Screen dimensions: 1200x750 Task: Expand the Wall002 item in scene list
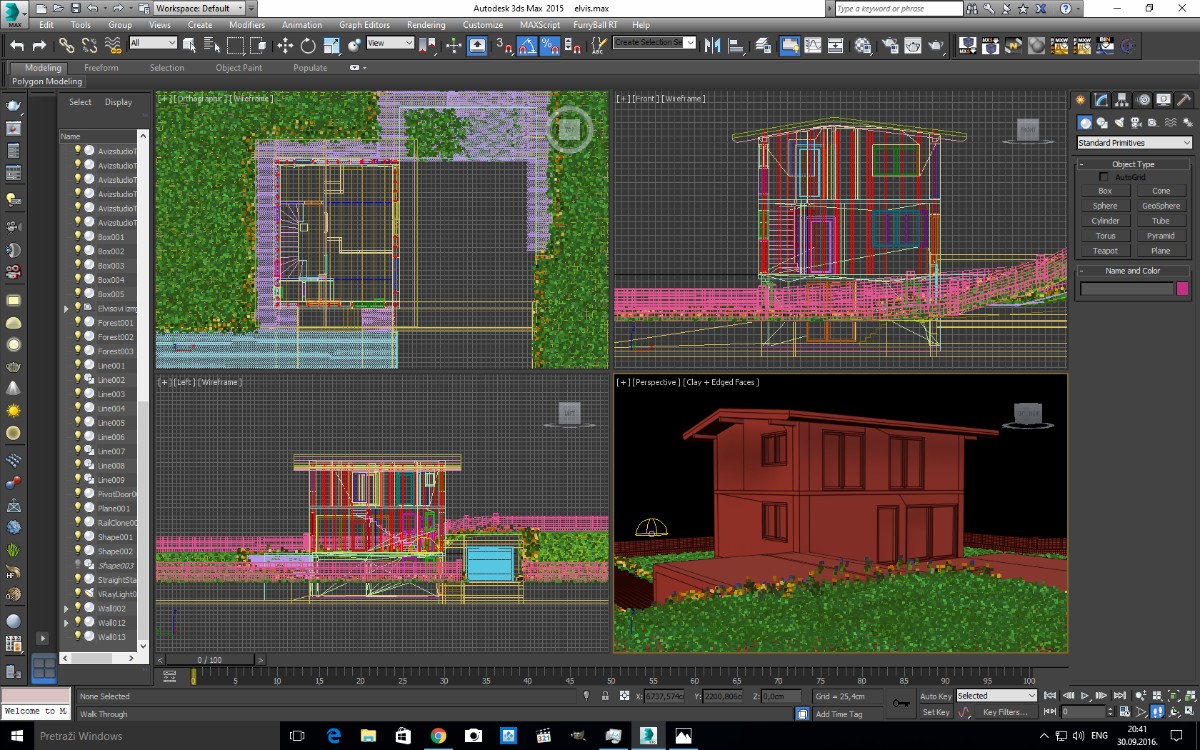[66, 608]
